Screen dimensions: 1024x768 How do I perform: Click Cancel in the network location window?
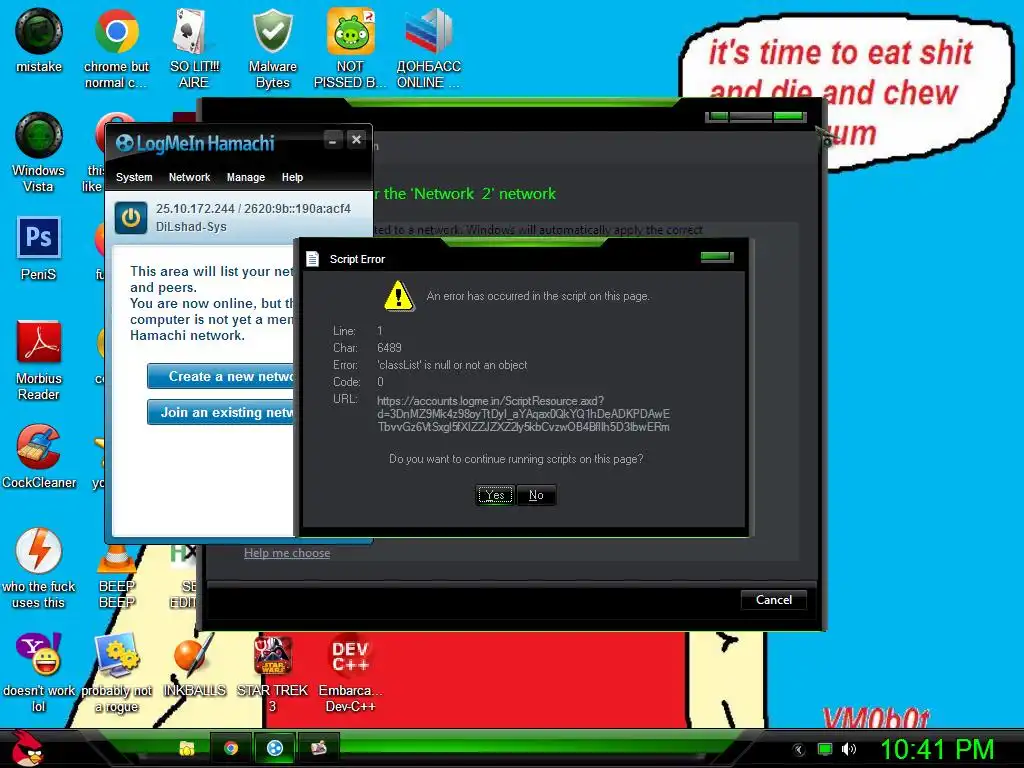774,600
